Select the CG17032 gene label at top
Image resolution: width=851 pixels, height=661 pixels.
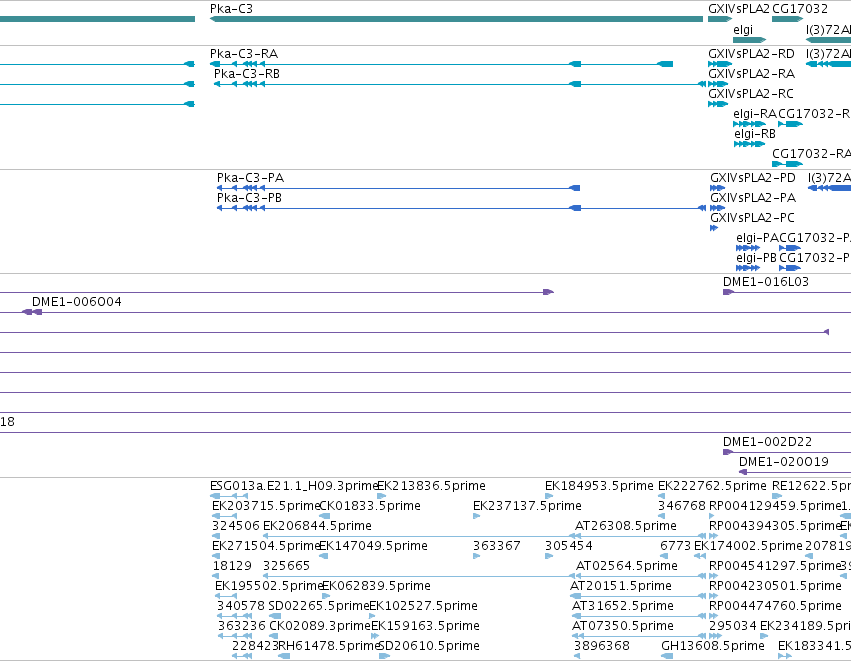coord(800,9)
